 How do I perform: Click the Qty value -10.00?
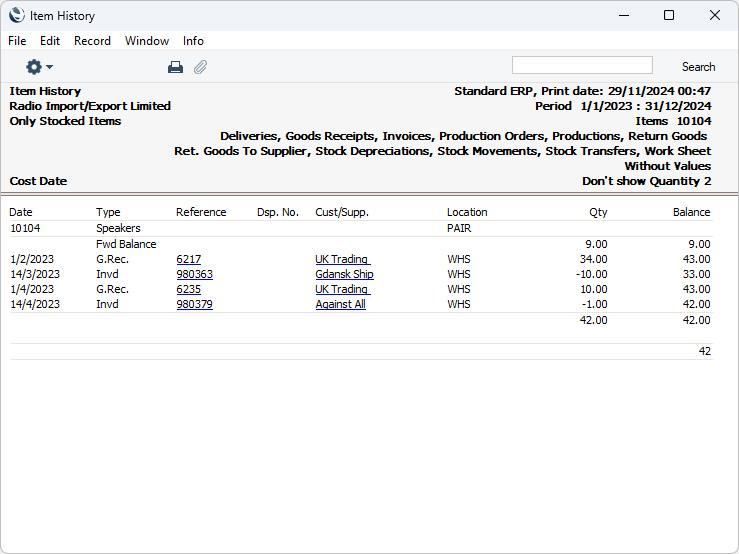click(x=591, y=274)
